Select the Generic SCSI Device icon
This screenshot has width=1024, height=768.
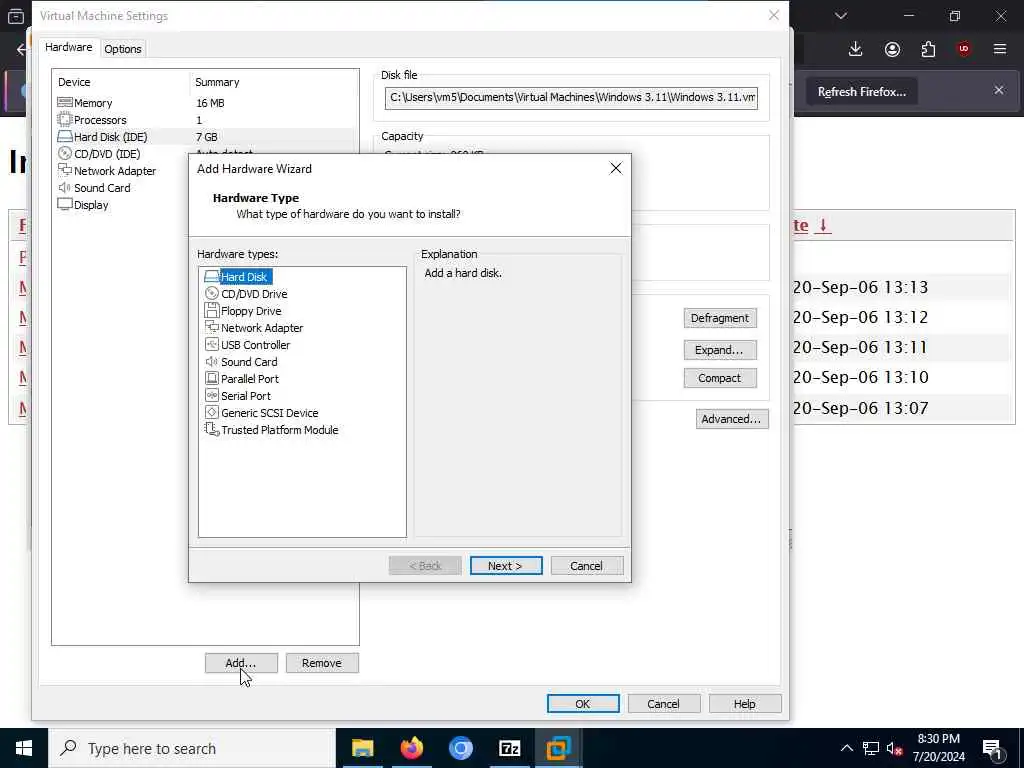tap(212, 413)
